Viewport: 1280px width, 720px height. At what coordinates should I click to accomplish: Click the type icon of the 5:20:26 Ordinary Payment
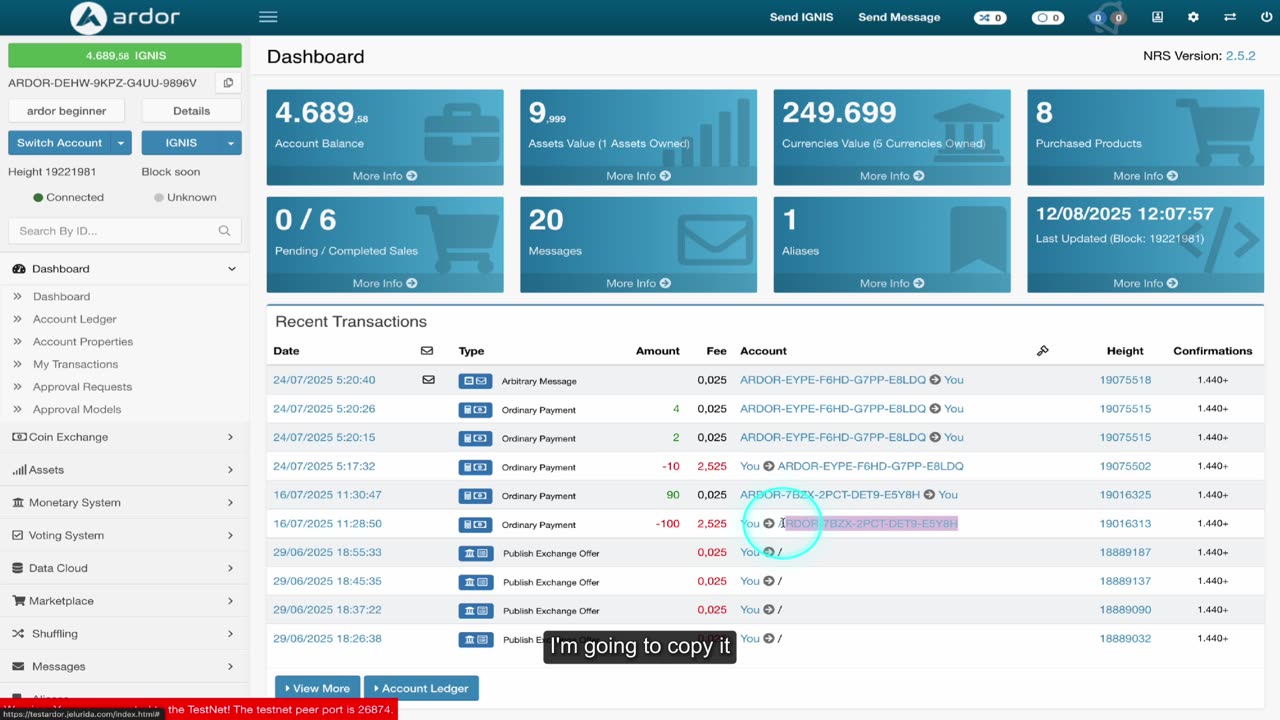point(475,409)
